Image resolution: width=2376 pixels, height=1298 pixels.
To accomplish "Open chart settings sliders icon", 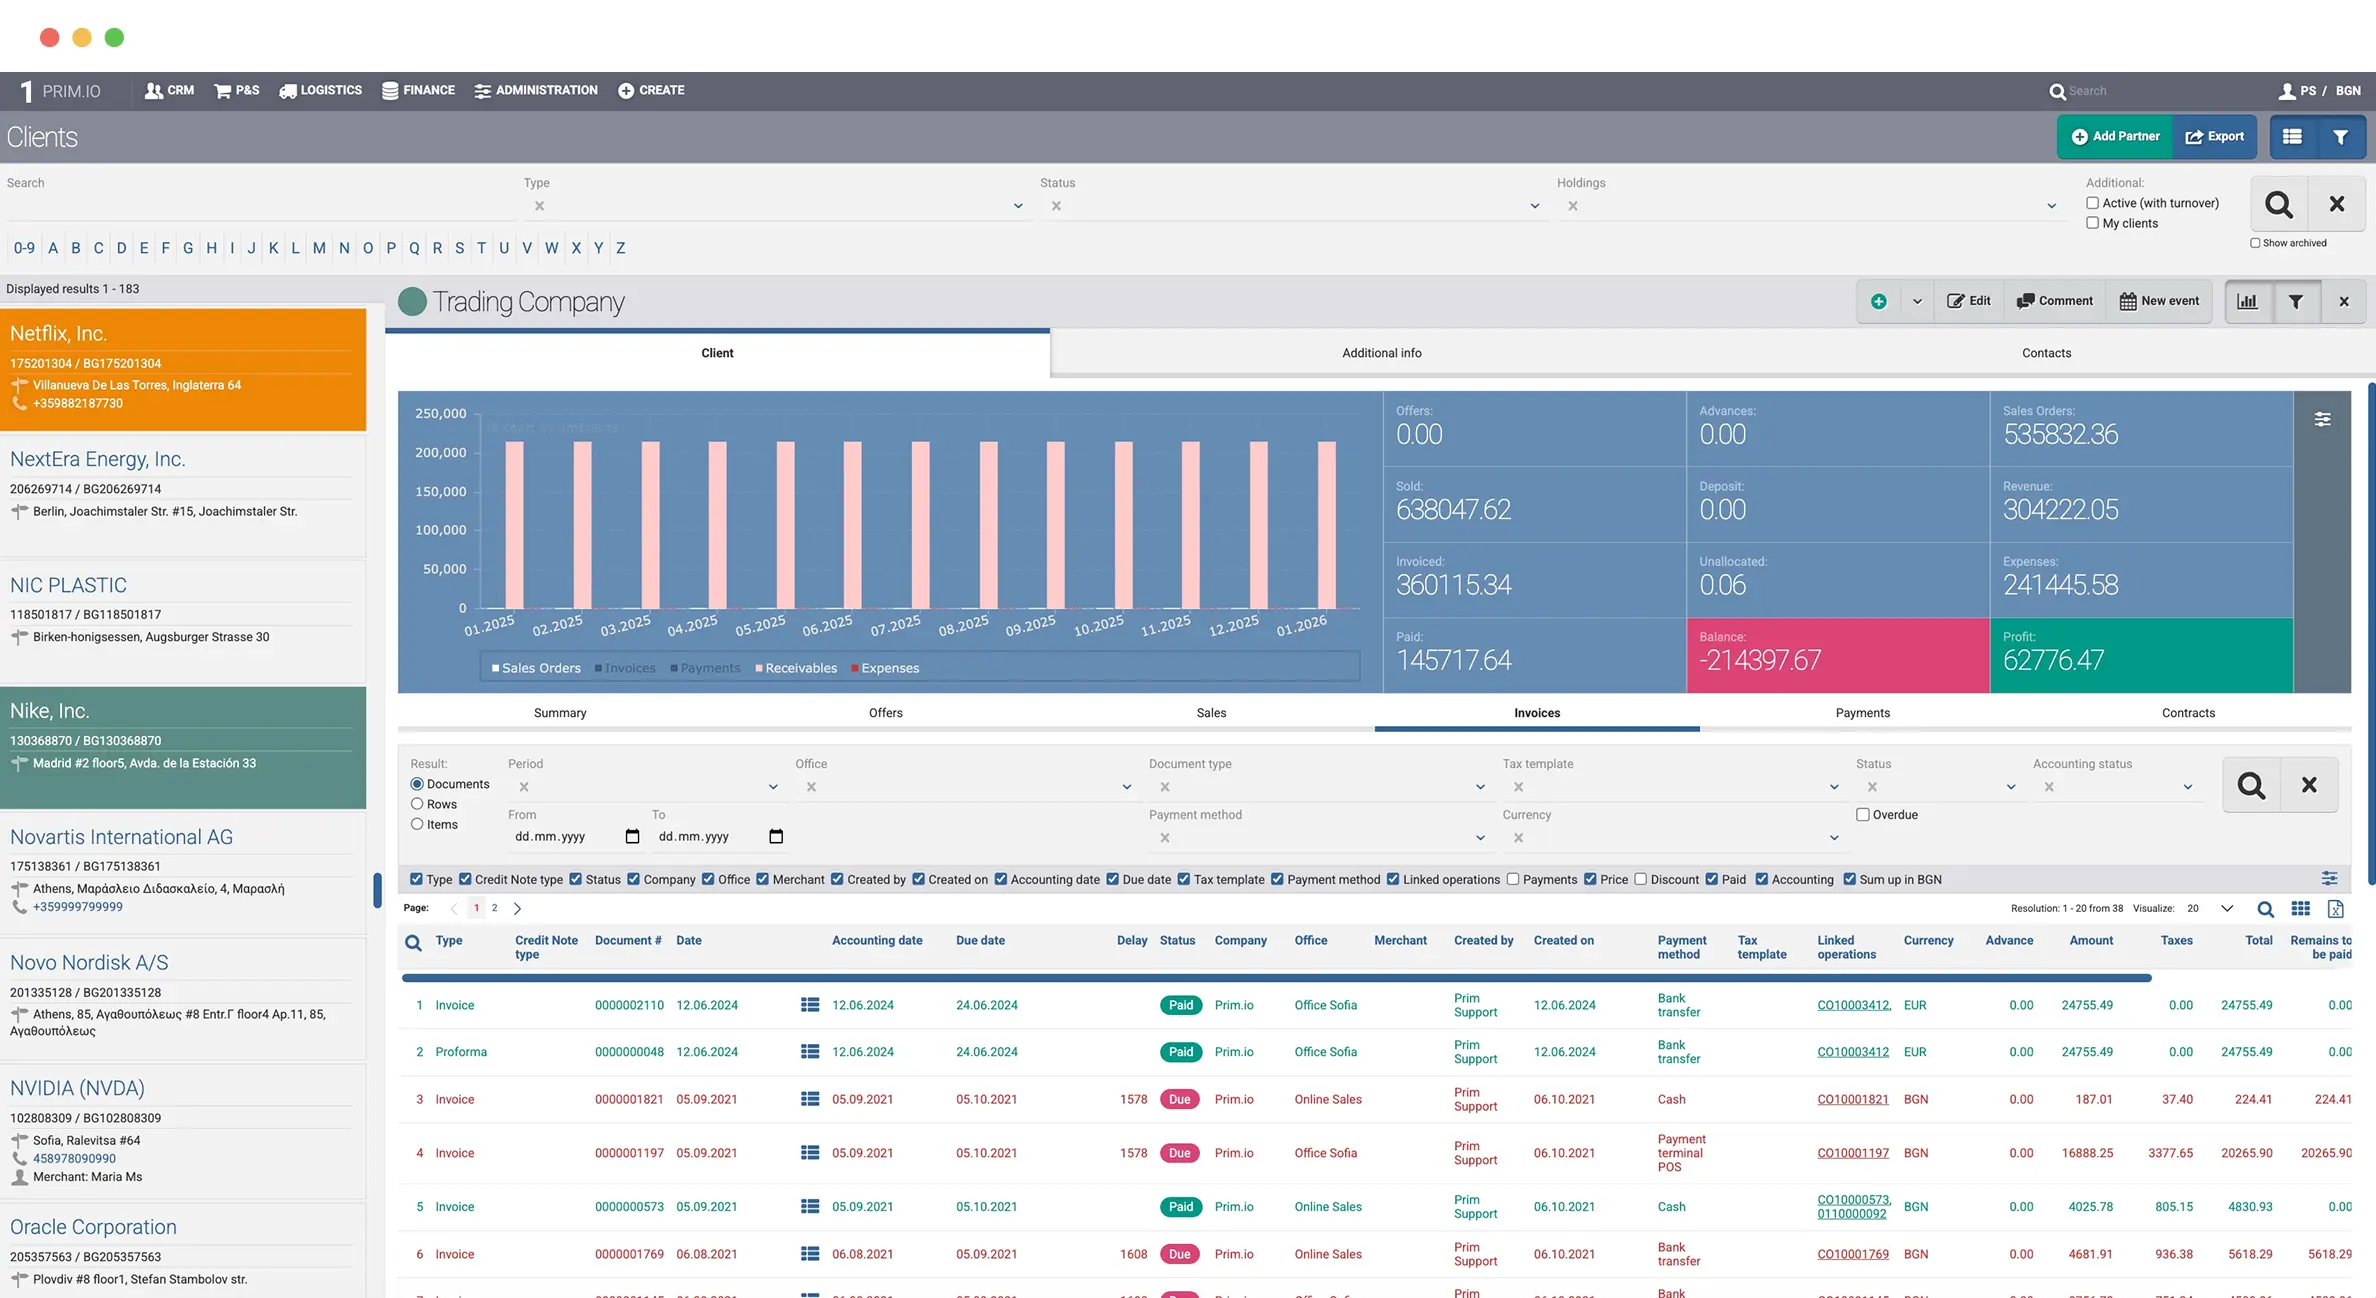I will tap(2322, 420).
